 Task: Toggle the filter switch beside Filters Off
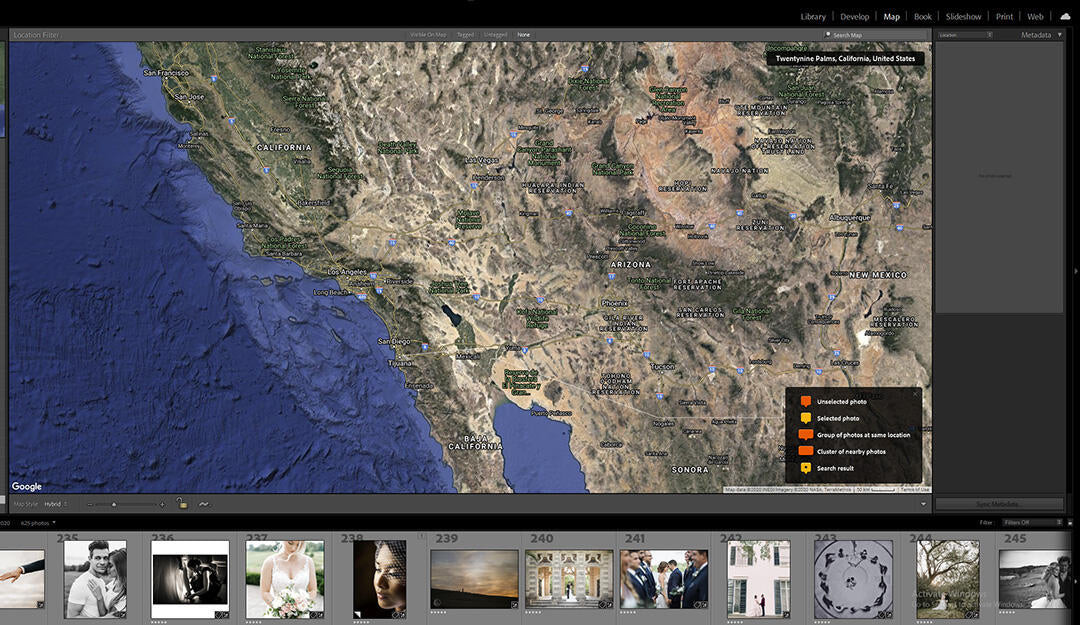(x=1070, y=522)
